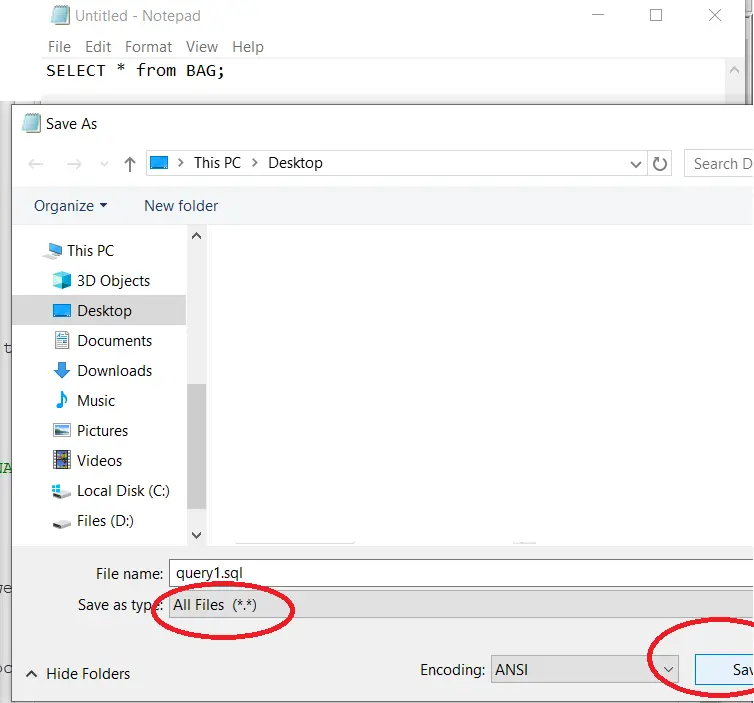The image size is (754, 703).
Task: Click This PC in the address breadcrumb
Action: click(217, 163)
